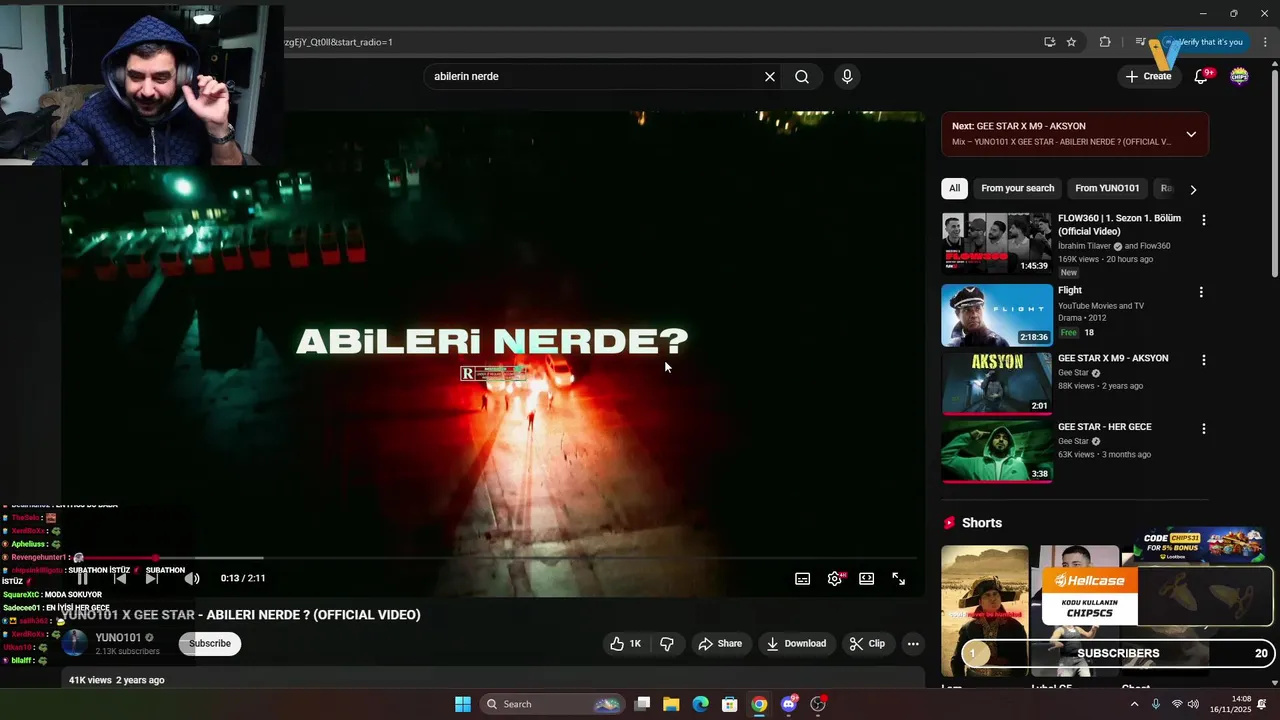Viewport: 1280px width, 720px height.
Task: Open Flight movie title
Action: click(x=1070, y=290)
